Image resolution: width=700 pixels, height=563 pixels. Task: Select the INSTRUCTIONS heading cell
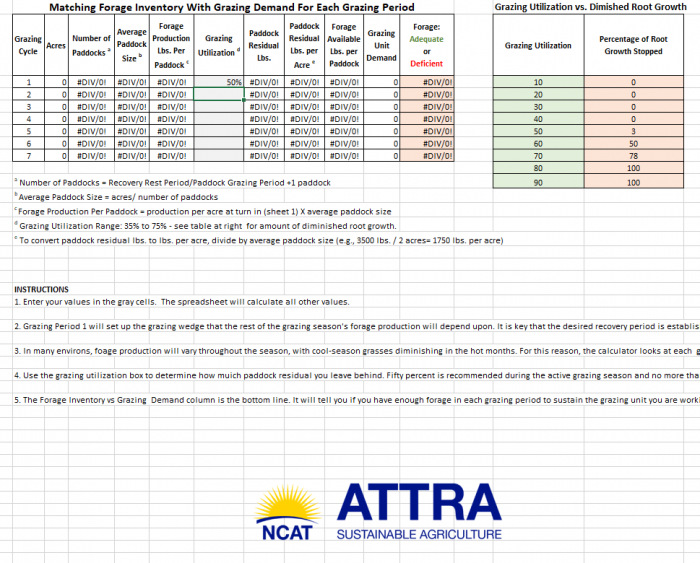pyautogui.click(x=42, y=289)
